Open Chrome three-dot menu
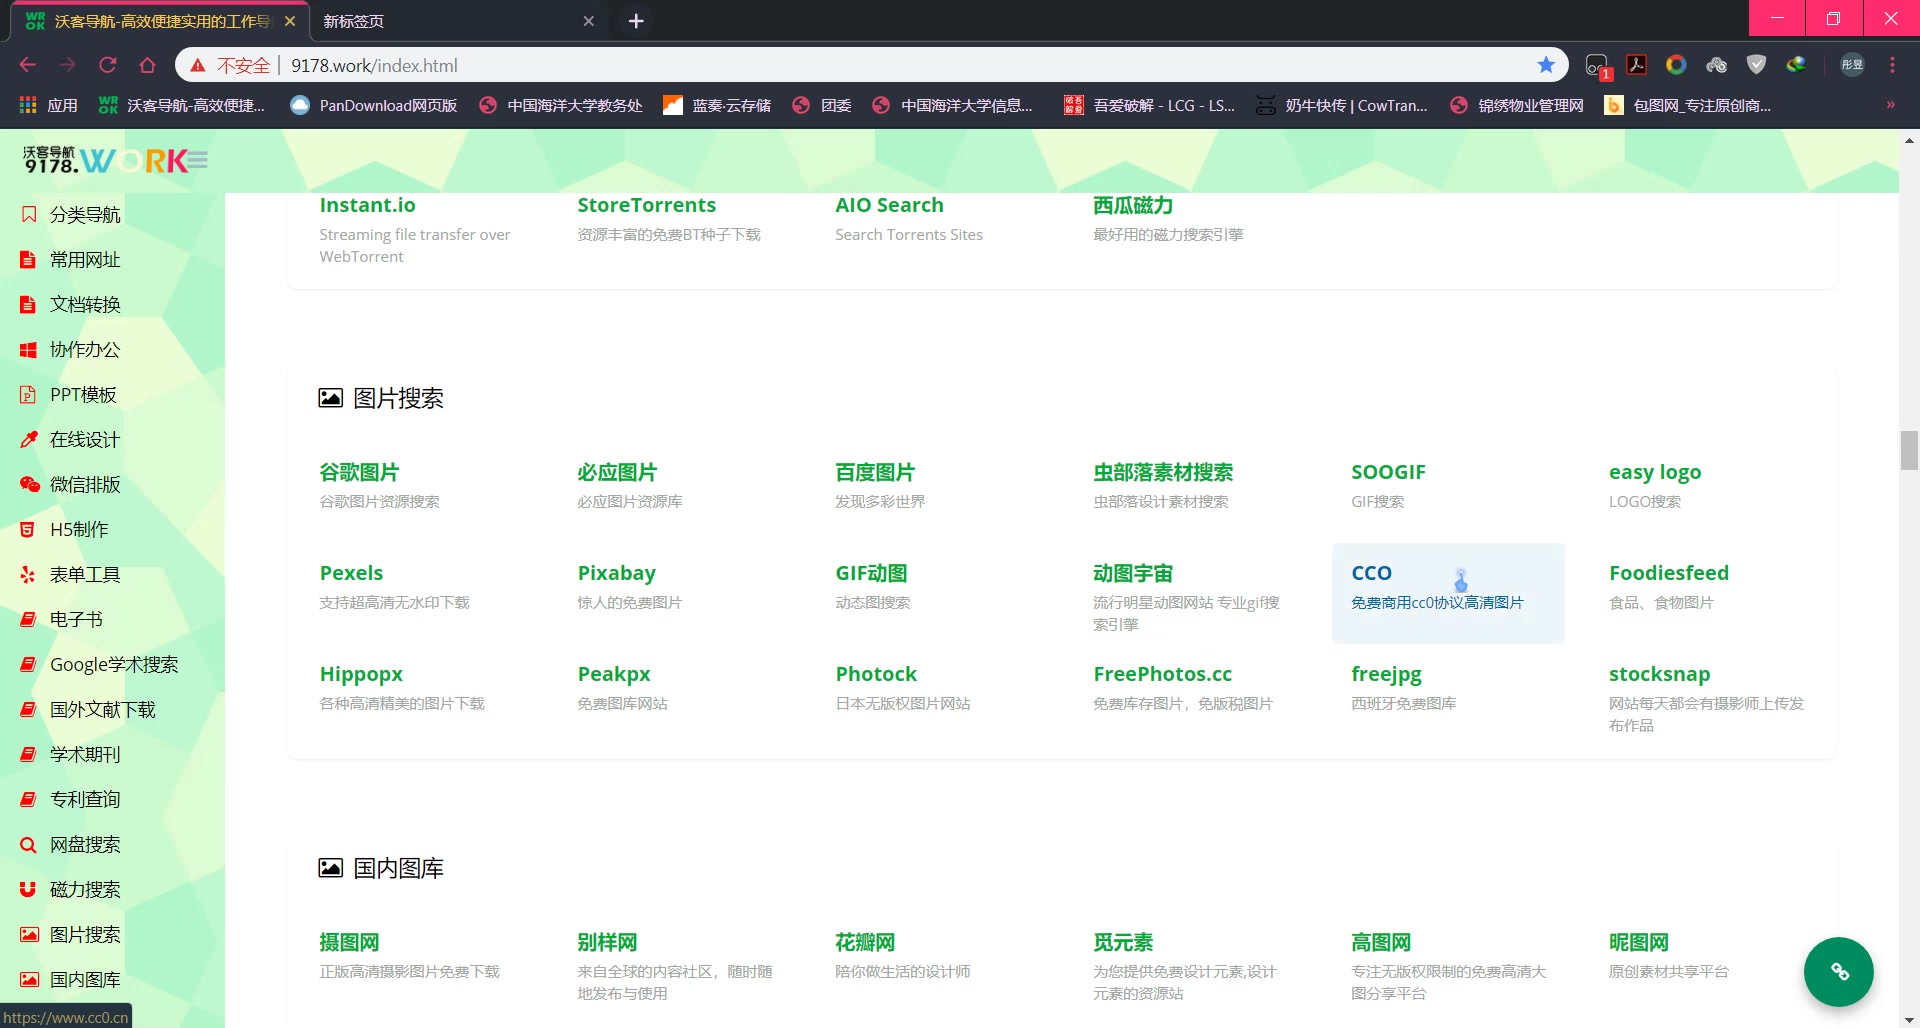The image size is (1920, 1028). 1892,65
